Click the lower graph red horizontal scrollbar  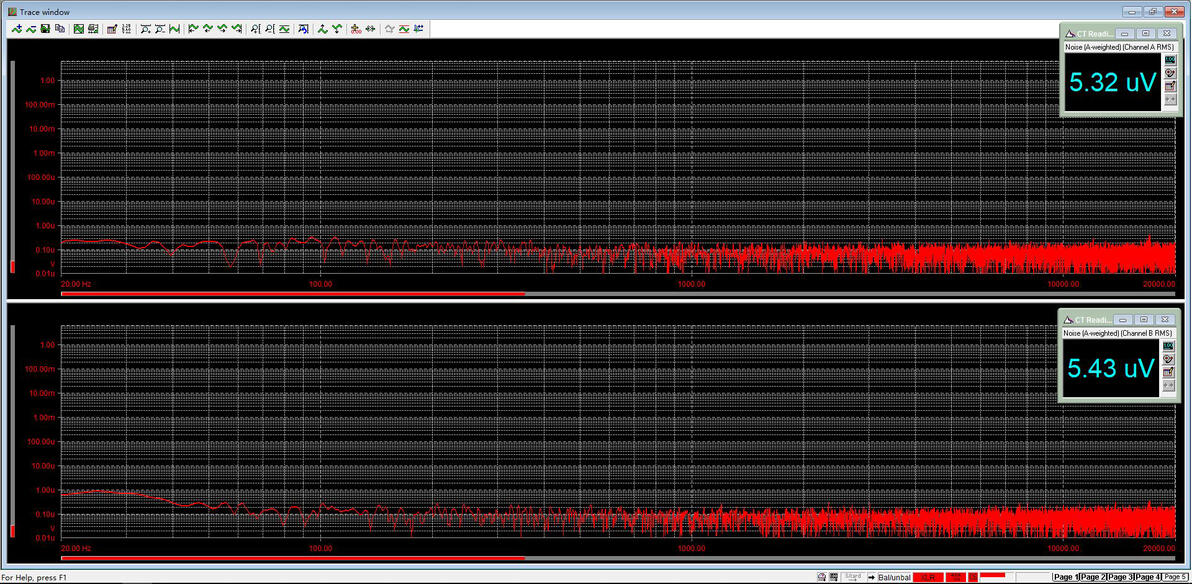293,557
